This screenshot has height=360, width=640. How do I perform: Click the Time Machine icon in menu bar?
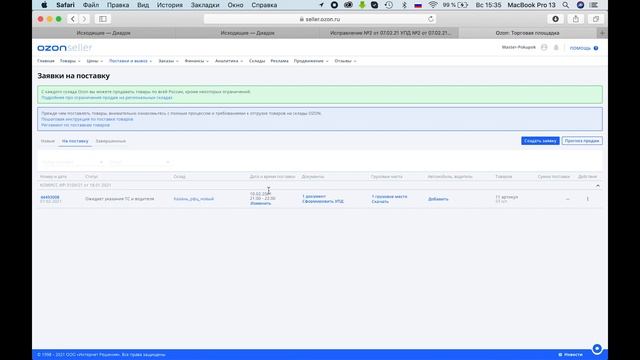point(389,5)
